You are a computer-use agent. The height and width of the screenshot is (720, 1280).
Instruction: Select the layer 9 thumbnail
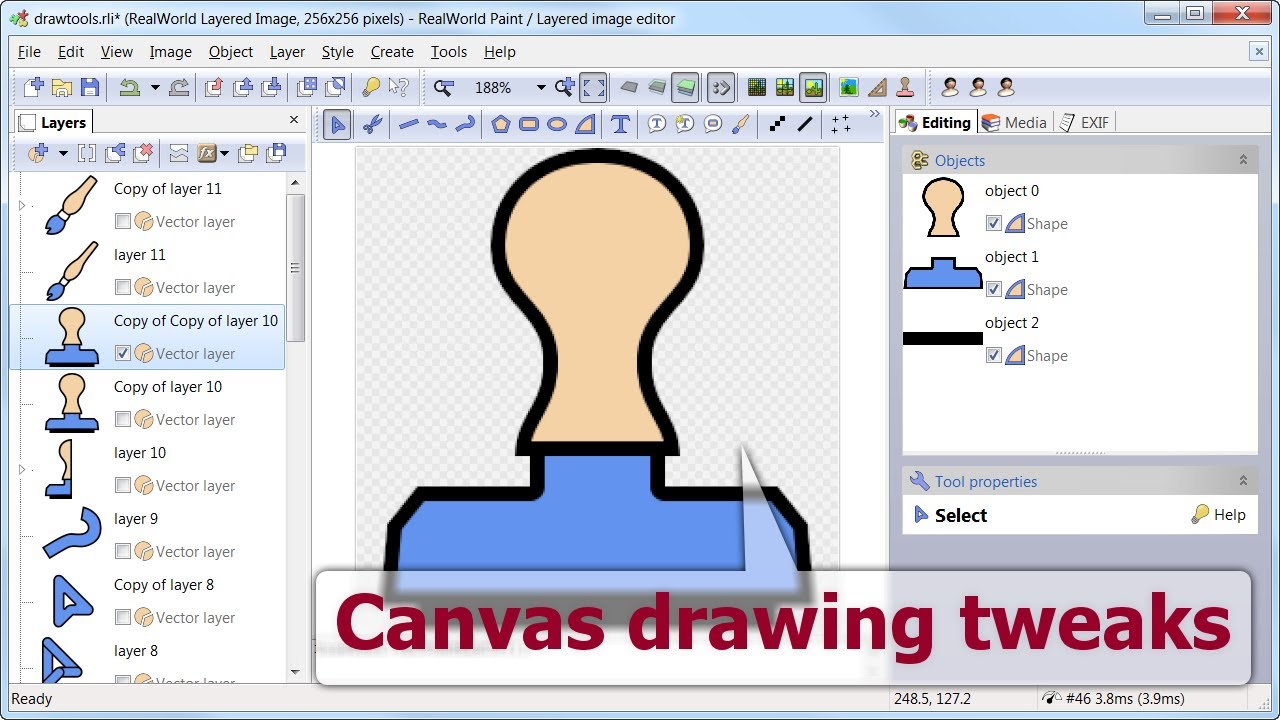(73, 532)
